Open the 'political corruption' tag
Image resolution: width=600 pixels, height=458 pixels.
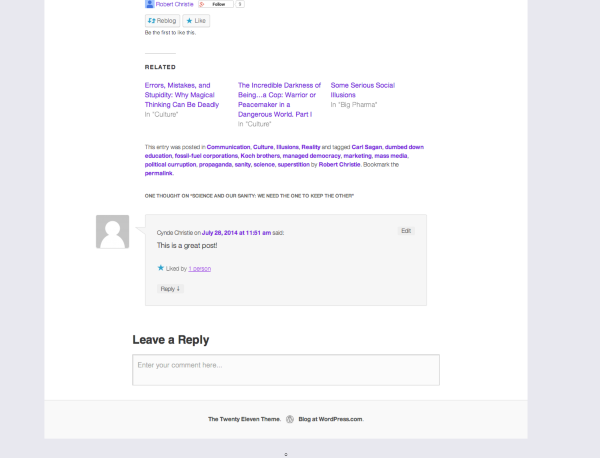coord(170,165)
